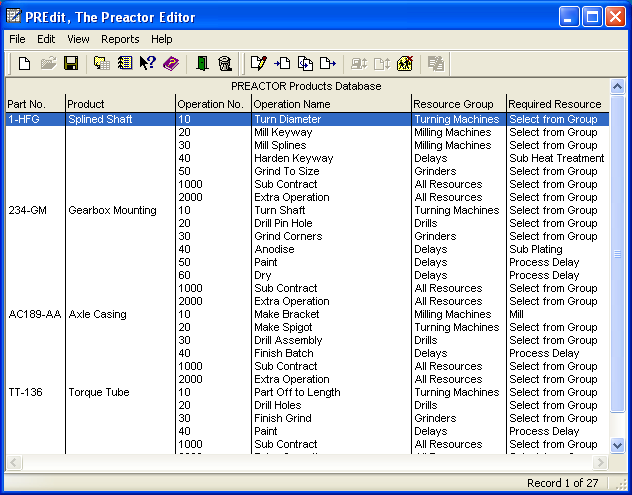This screenshot has width=632, height=495.
Task: Click the green exit door icon
Action: click(202, 63)
